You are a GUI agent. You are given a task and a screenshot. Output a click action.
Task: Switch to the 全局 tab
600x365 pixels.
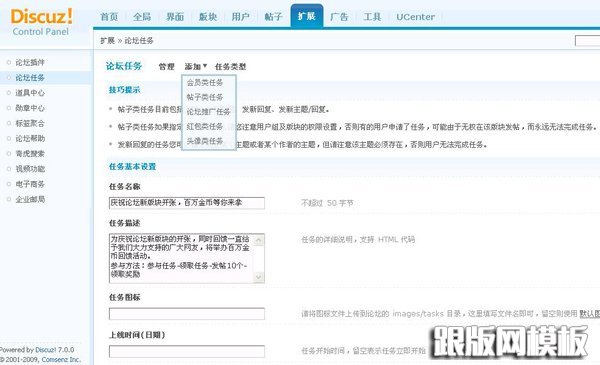click(142, 17)
